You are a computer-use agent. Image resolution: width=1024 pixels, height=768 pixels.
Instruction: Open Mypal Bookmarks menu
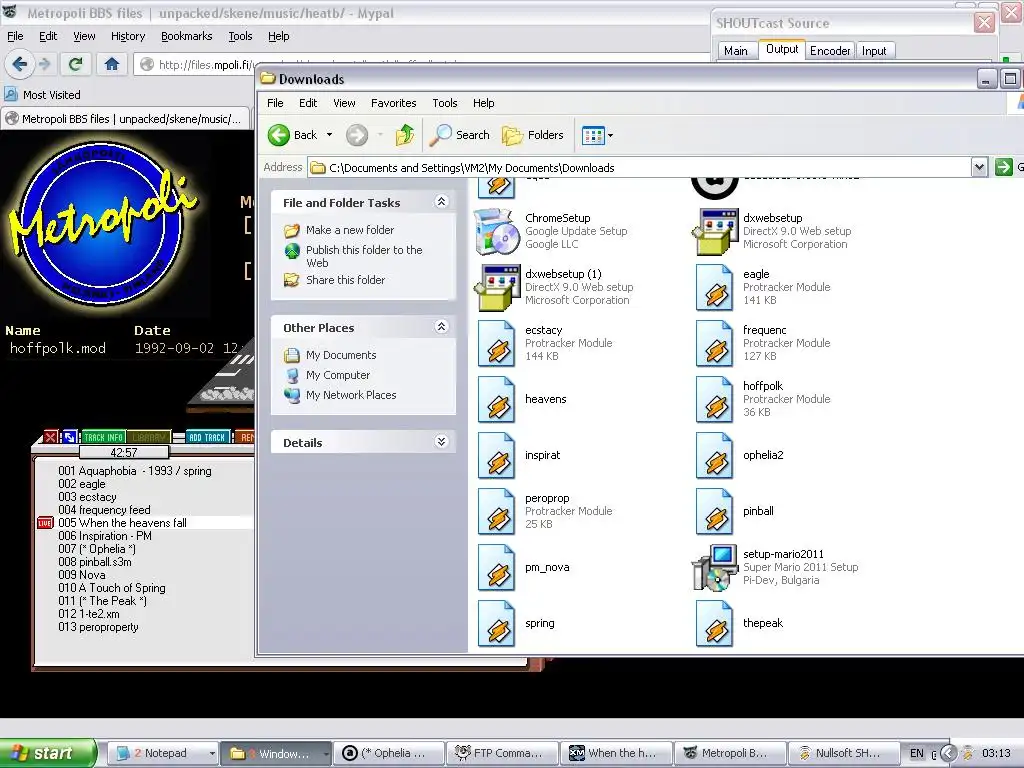click(187, 36)
